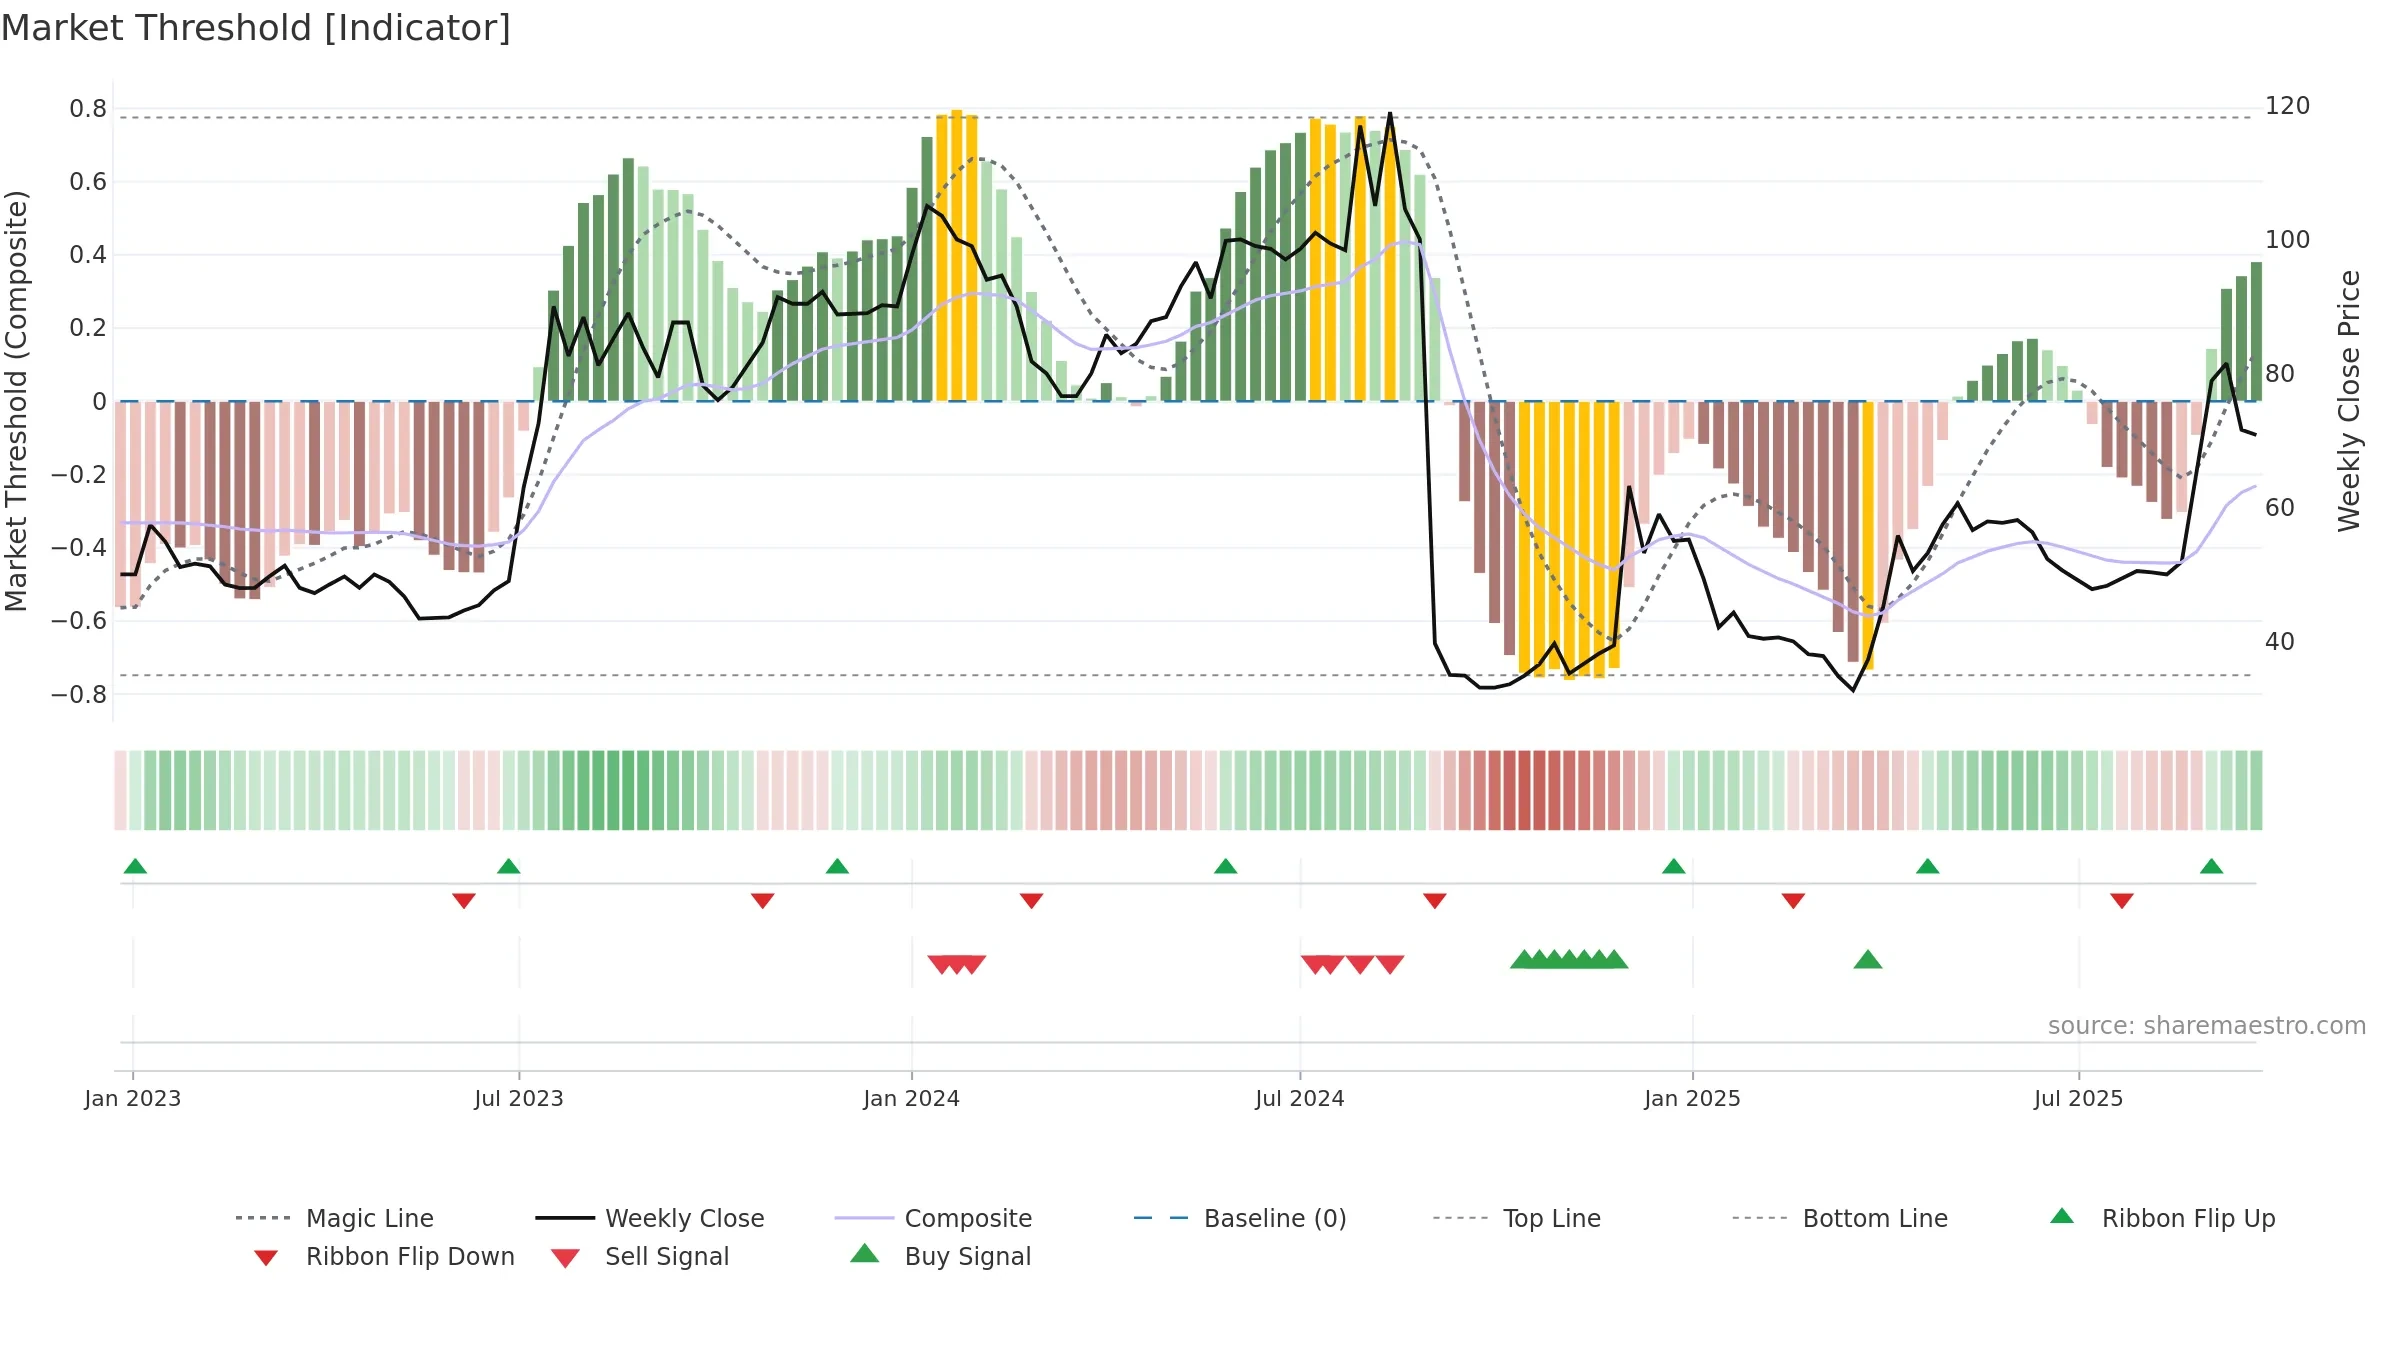
Task: Click the Jul 2023 x-axis label
Action: pyautogui.click(x=519, y=1099)
